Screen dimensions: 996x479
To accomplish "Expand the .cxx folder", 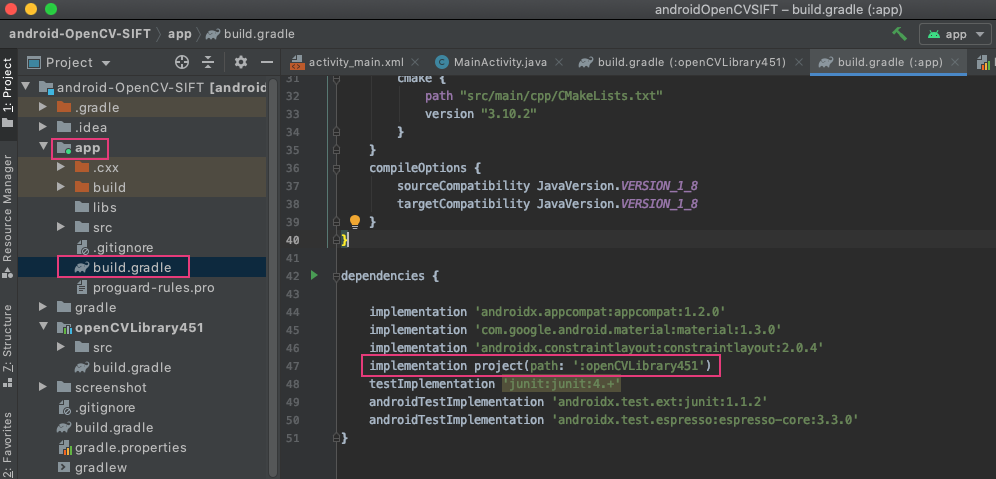I will point(61,168).
